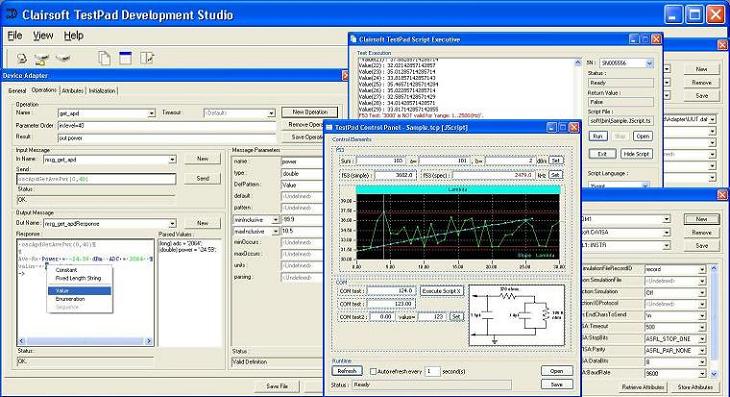Toggle the Autorefresh every checkbox
The width and height of the screenshot is (730, 397).
coord(373,371)
